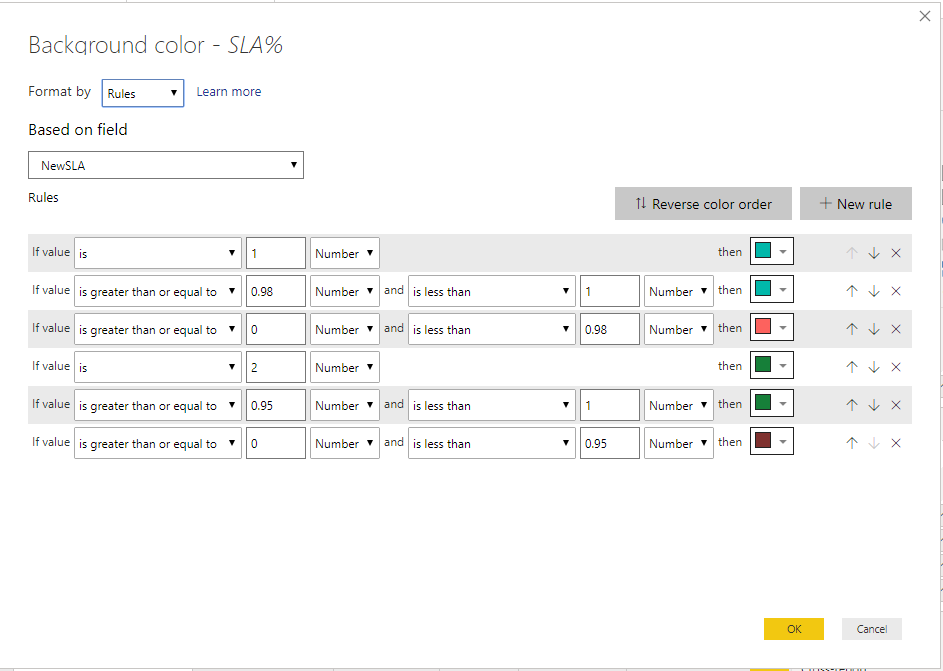
Task: Open the dark red swatch of 0 to 0.95 rule
Action: point(772,441)
